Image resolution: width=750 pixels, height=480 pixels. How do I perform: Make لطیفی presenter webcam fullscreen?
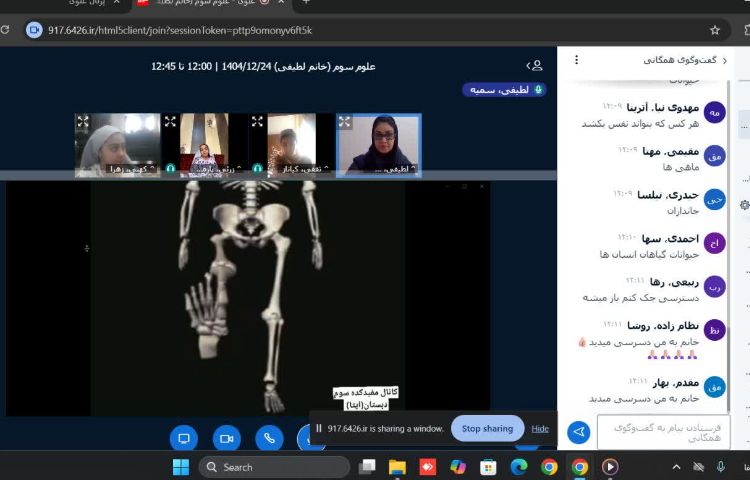[345, 122]
